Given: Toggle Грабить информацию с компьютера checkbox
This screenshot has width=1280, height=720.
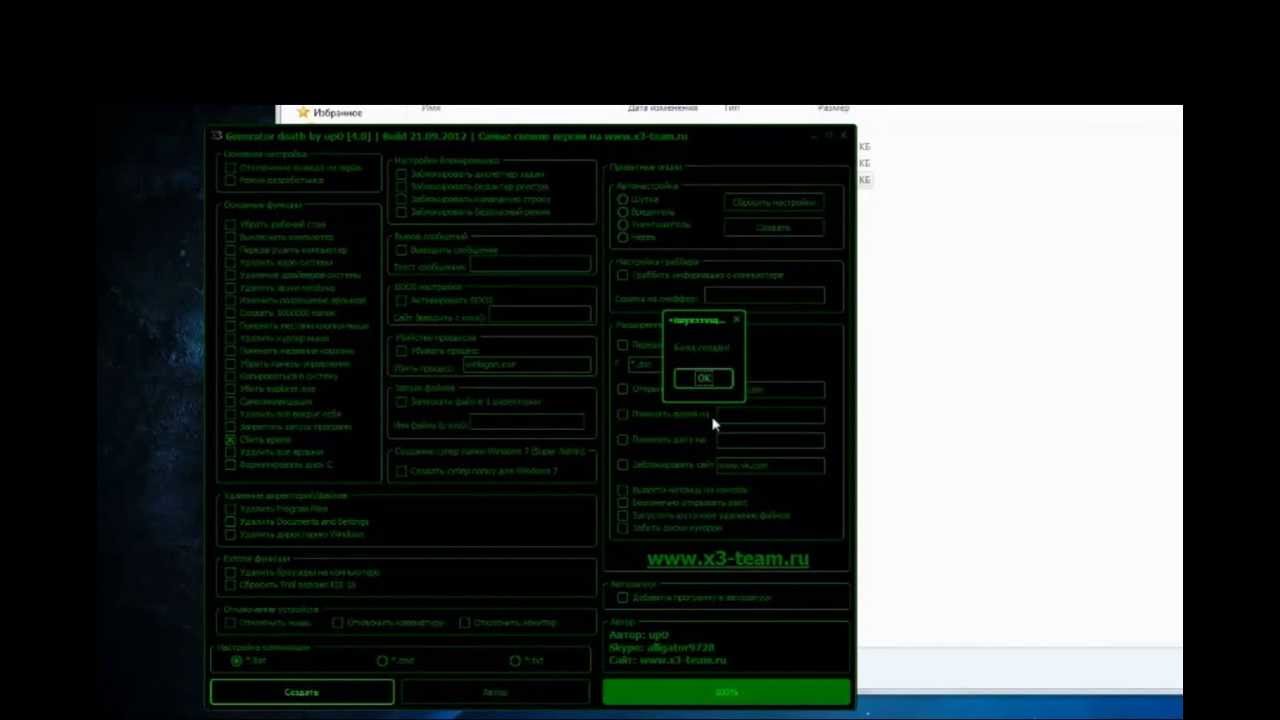Looking at the screenshot, I should [x=623, y=275].
